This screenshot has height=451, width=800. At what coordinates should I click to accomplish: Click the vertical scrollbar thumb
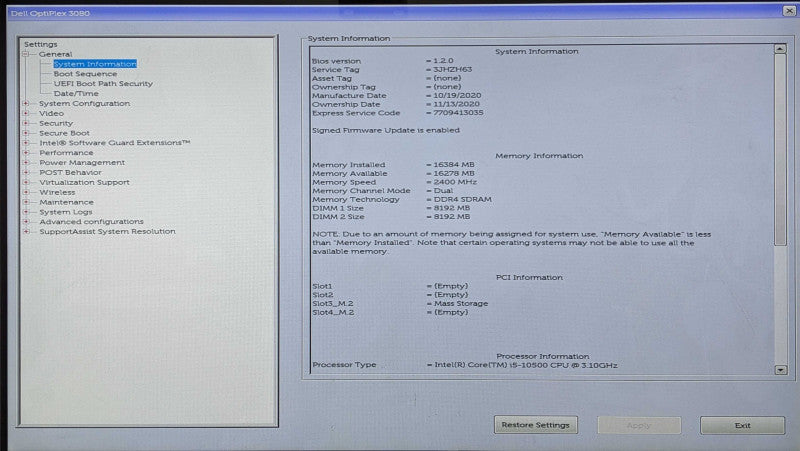point(780,151)
